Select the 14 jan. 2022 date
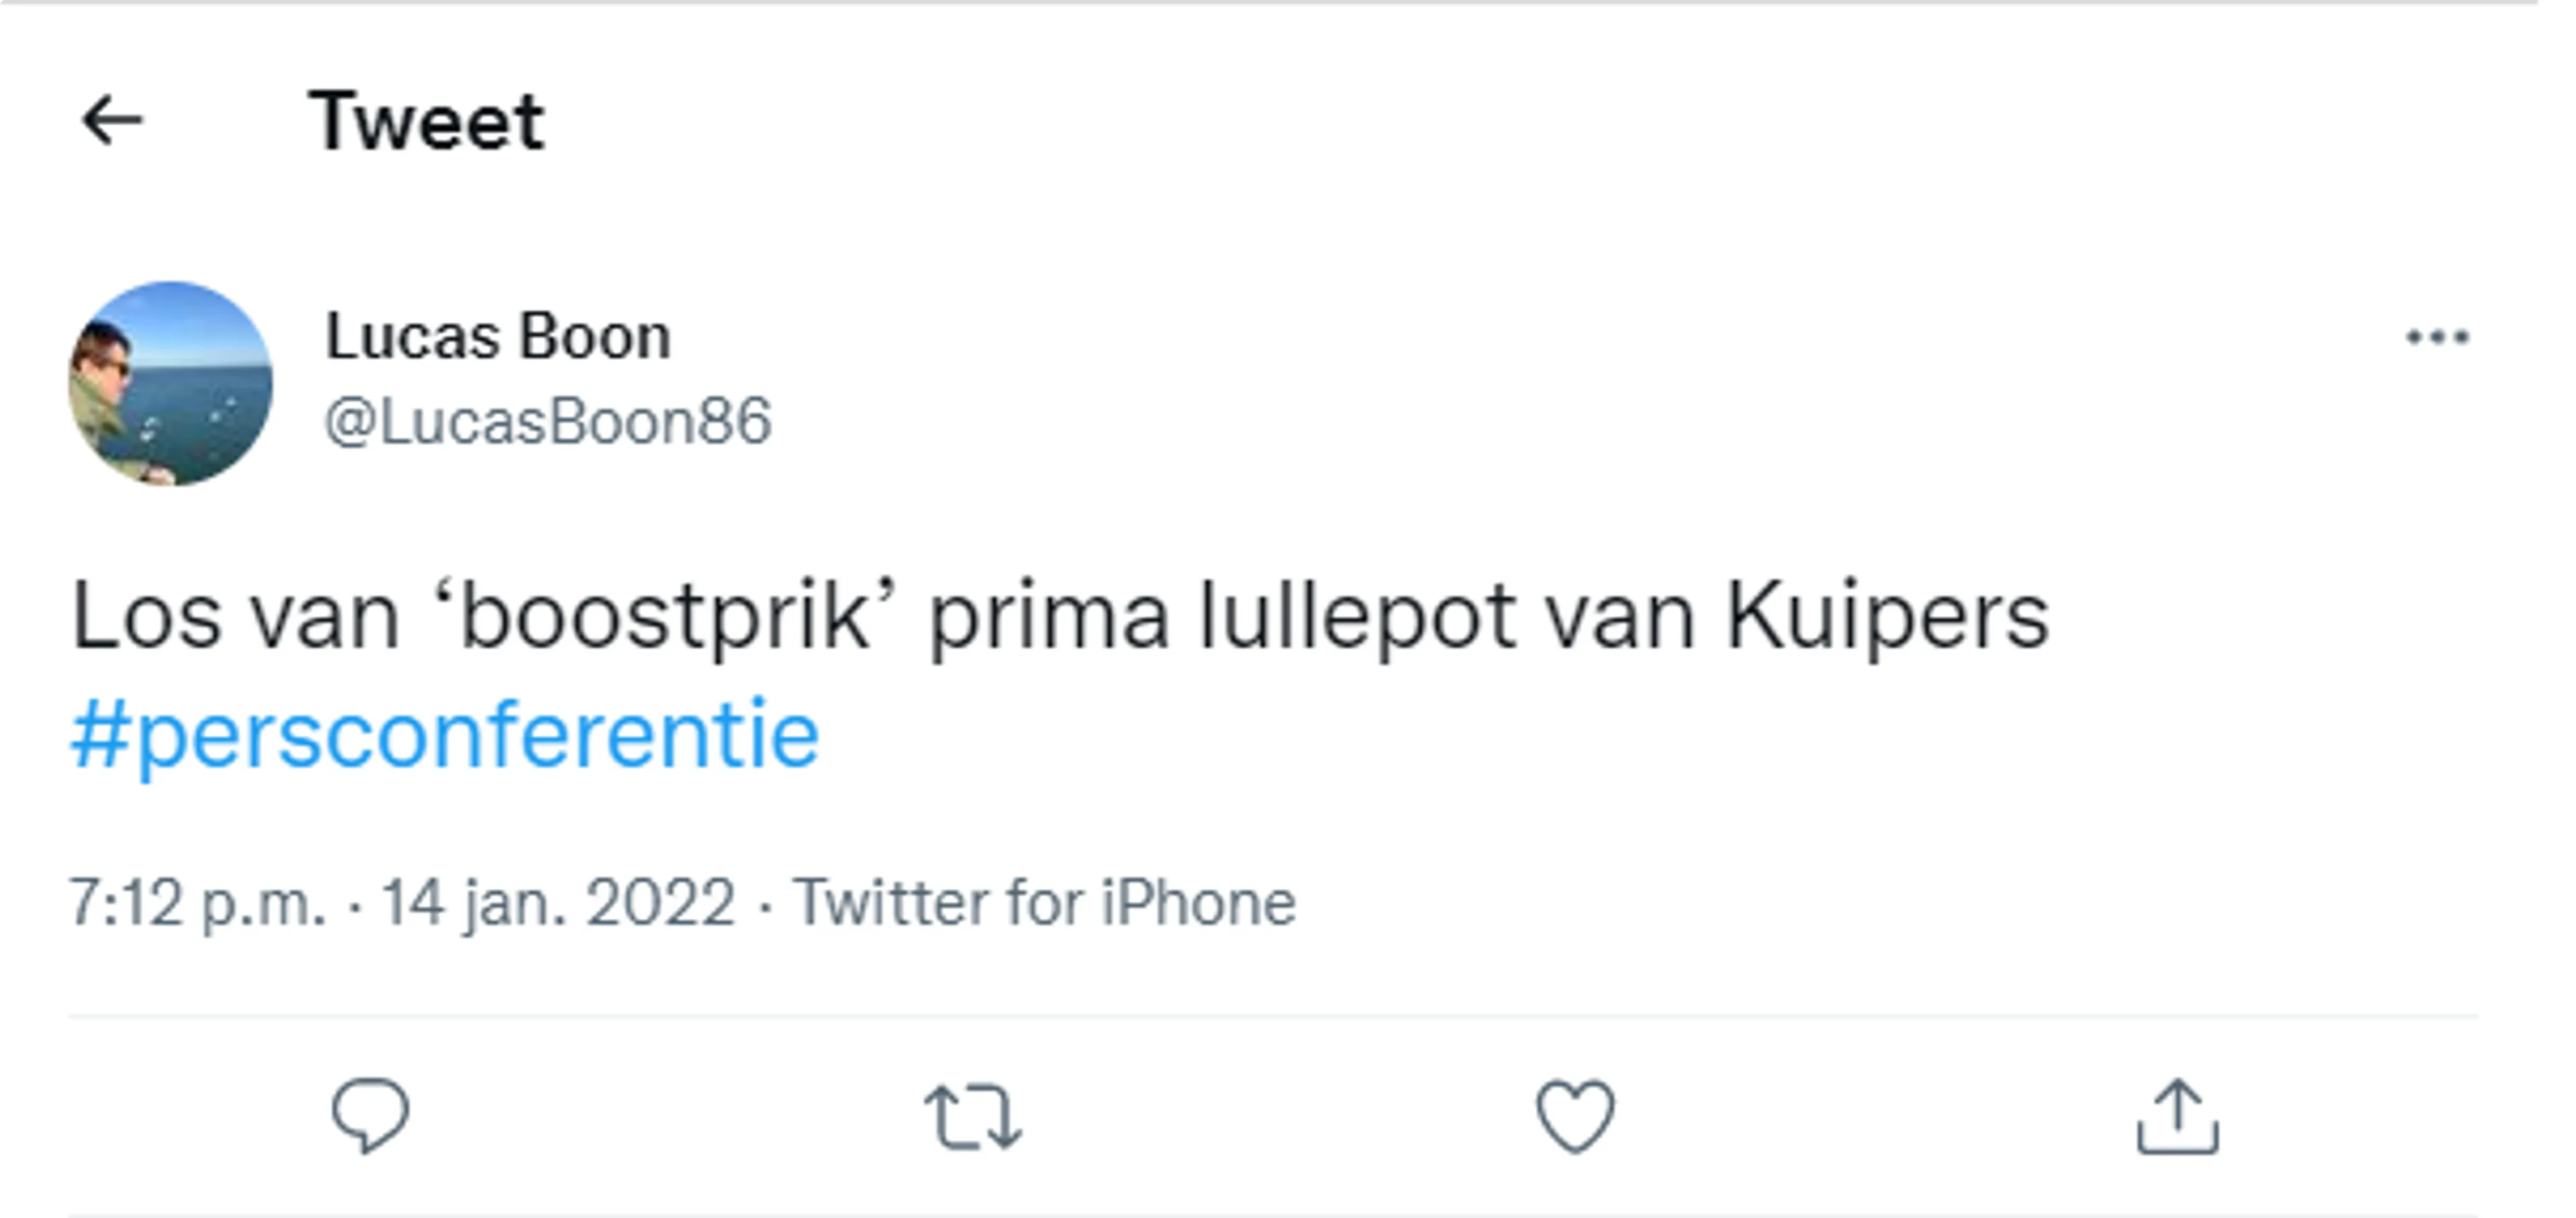This screenshot has width=2576, height=1218. (x=558, y=903)
